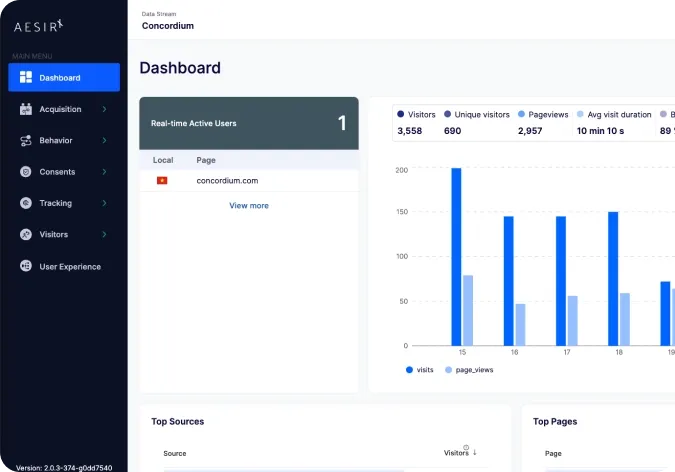675x472 pixels.
Task: Click the page_views bar for day 15
Action: coord(468,311)
